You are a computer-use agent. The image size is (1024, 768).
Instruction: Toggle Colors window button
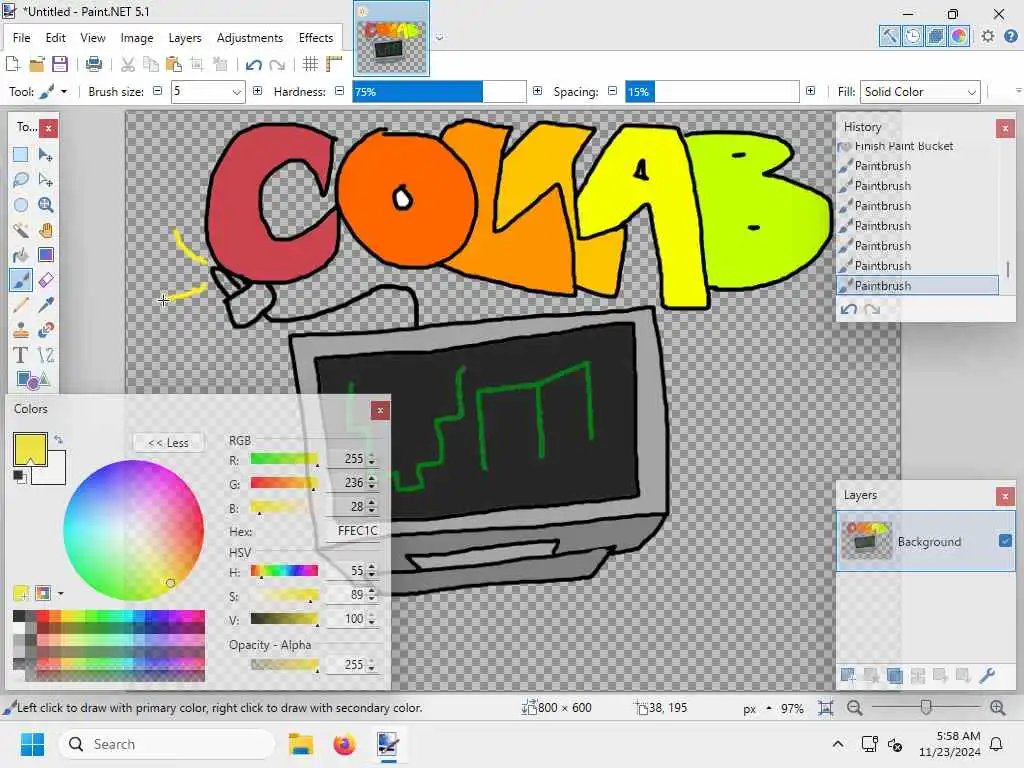[958, 36]
